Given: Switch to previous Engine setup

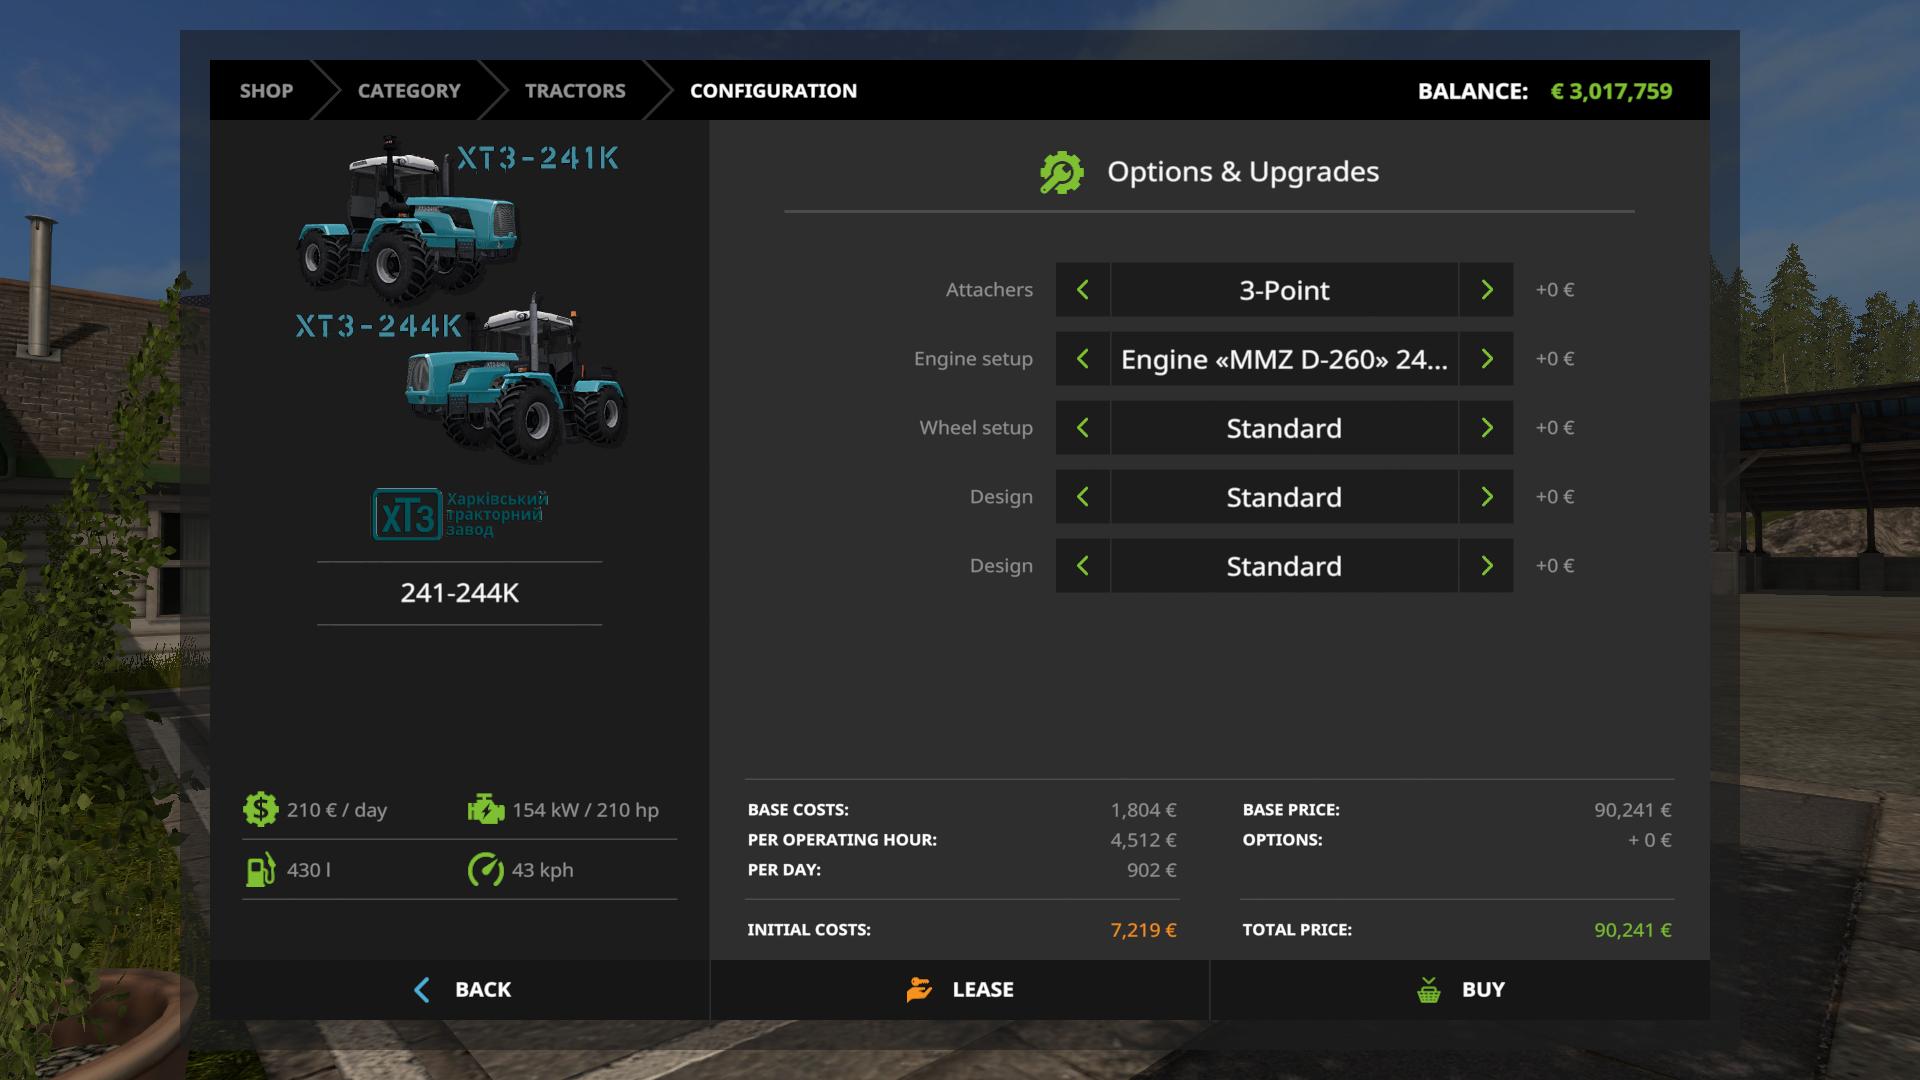Looking at the screenshot, I should [1082, 359].
